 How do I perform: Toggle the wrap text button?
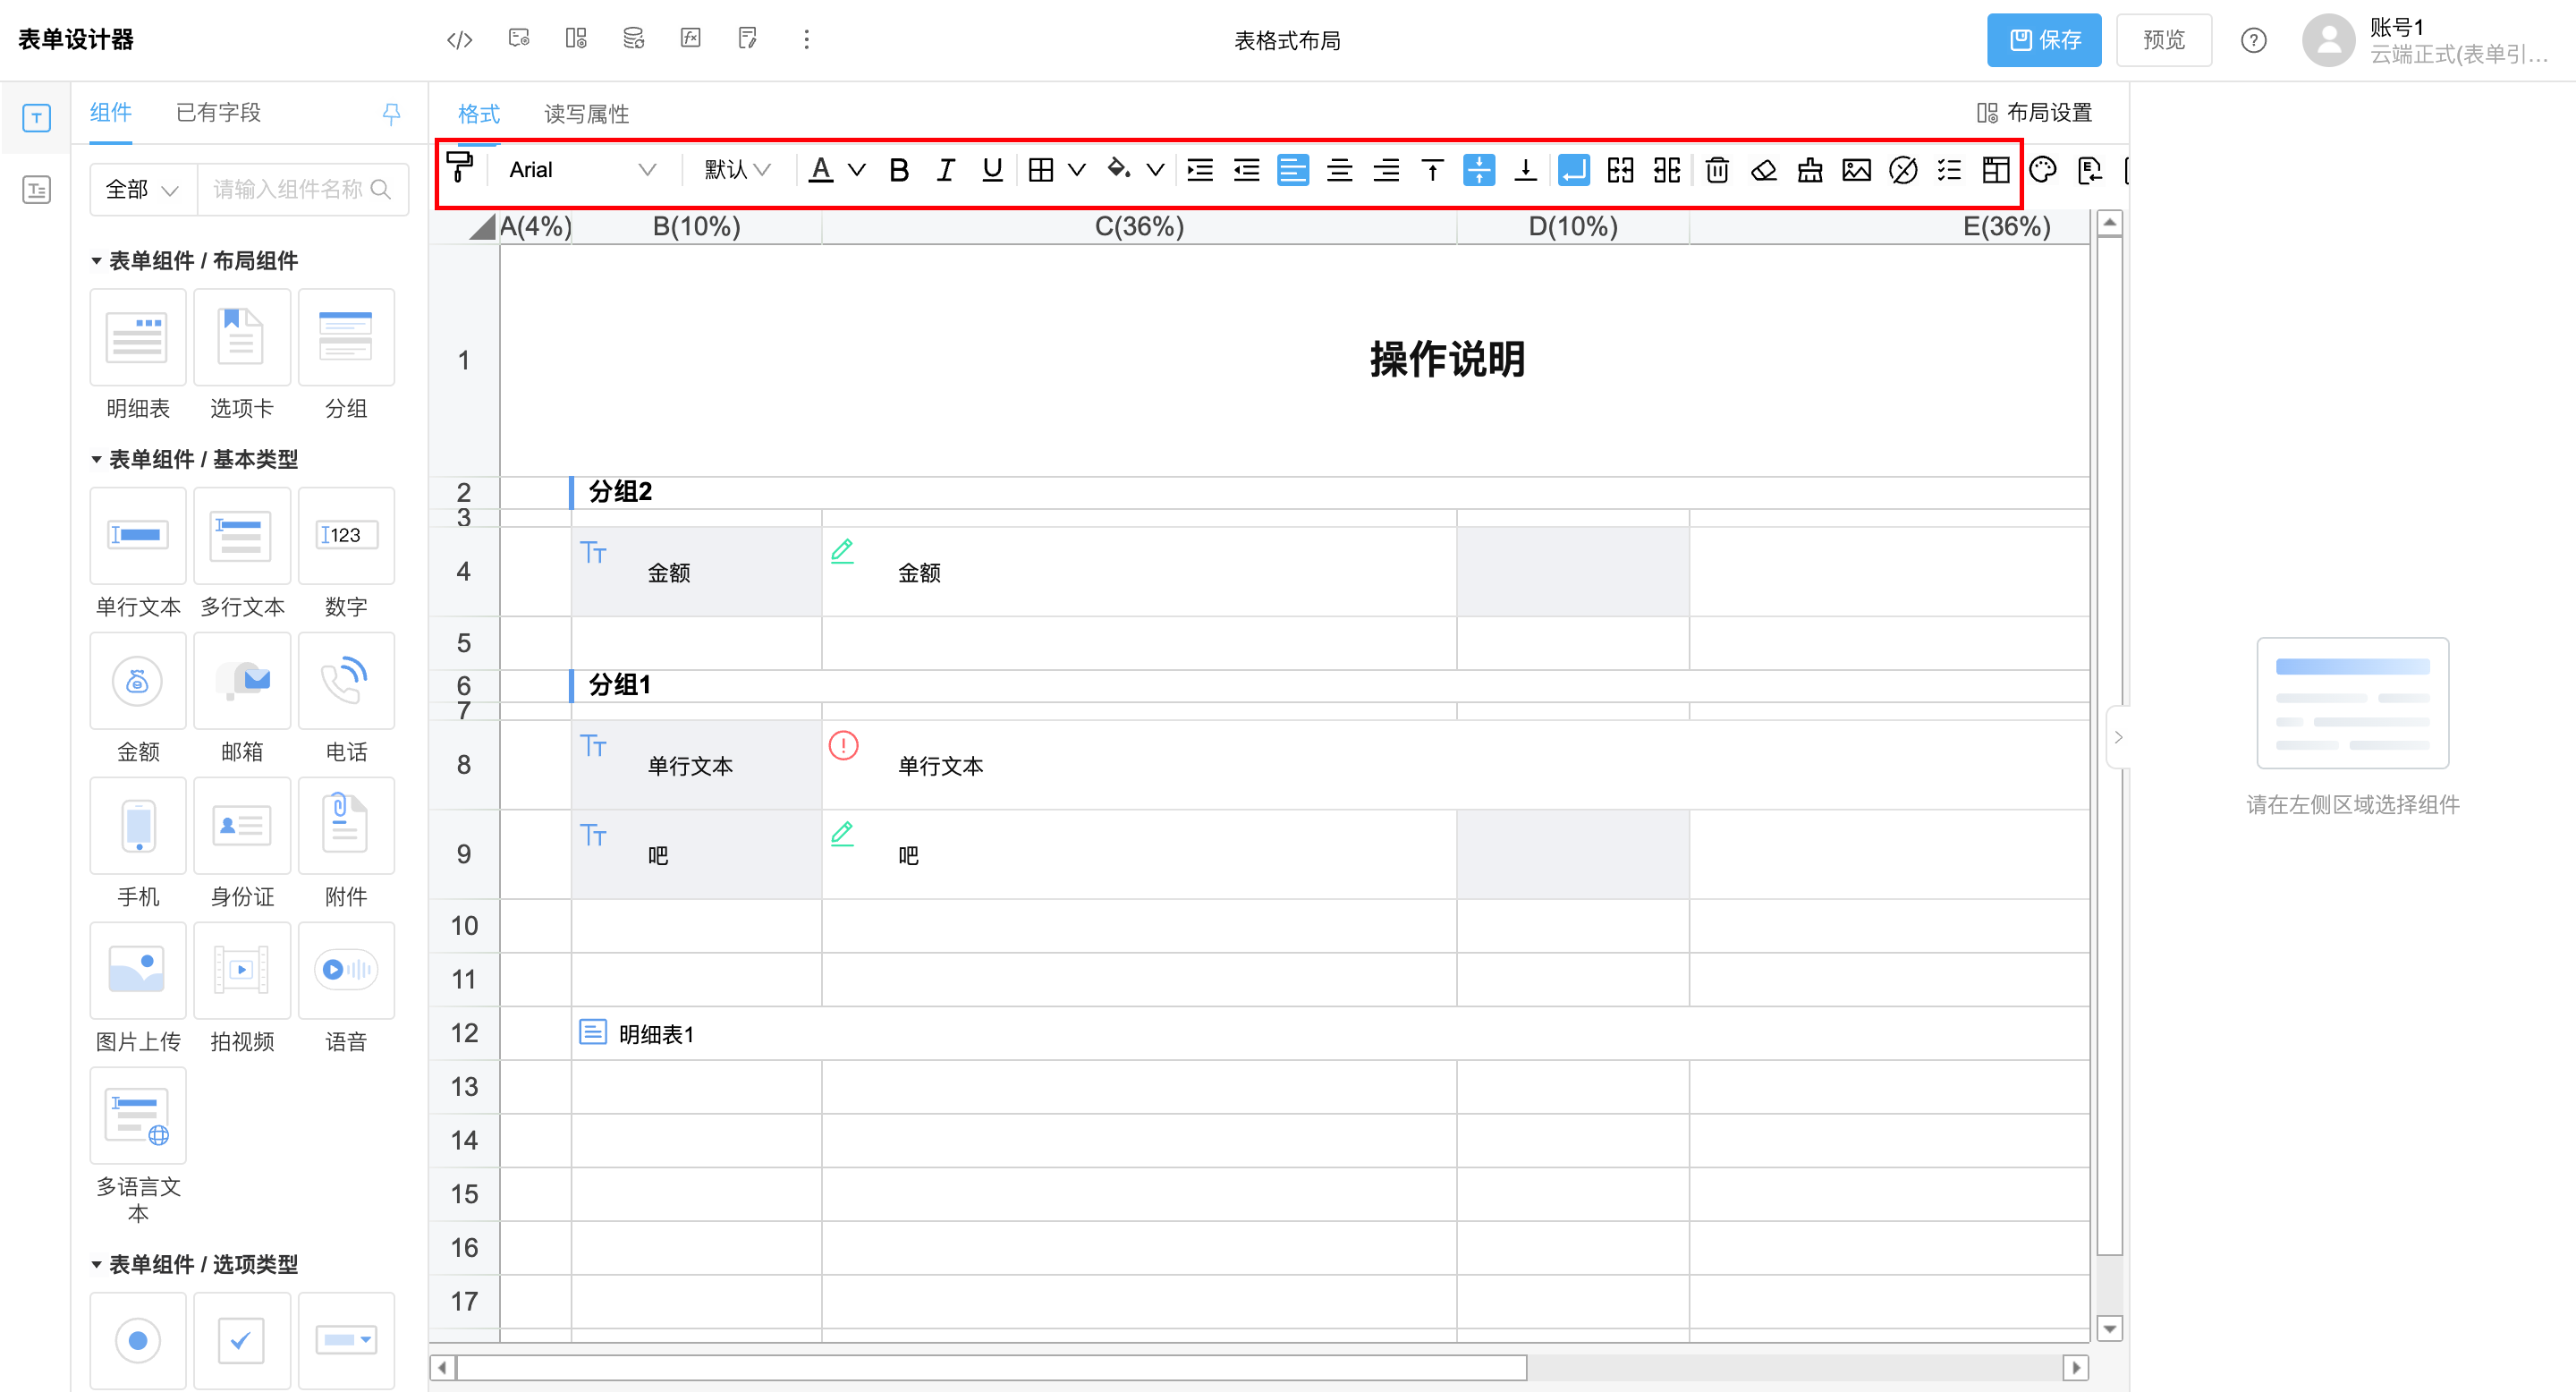pos(1574,170)
